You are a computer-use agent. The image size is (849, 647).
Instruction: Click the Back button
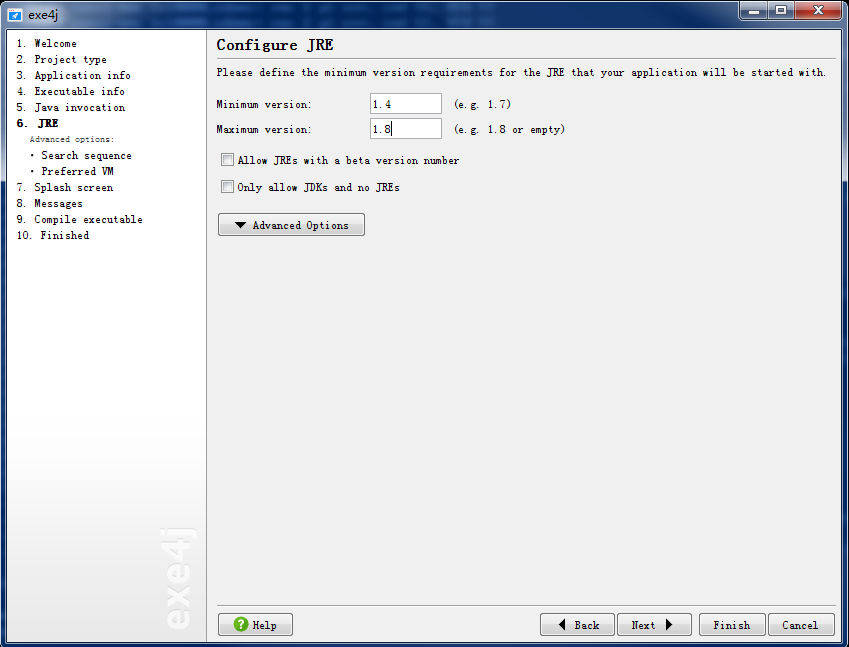pos(577,625)
